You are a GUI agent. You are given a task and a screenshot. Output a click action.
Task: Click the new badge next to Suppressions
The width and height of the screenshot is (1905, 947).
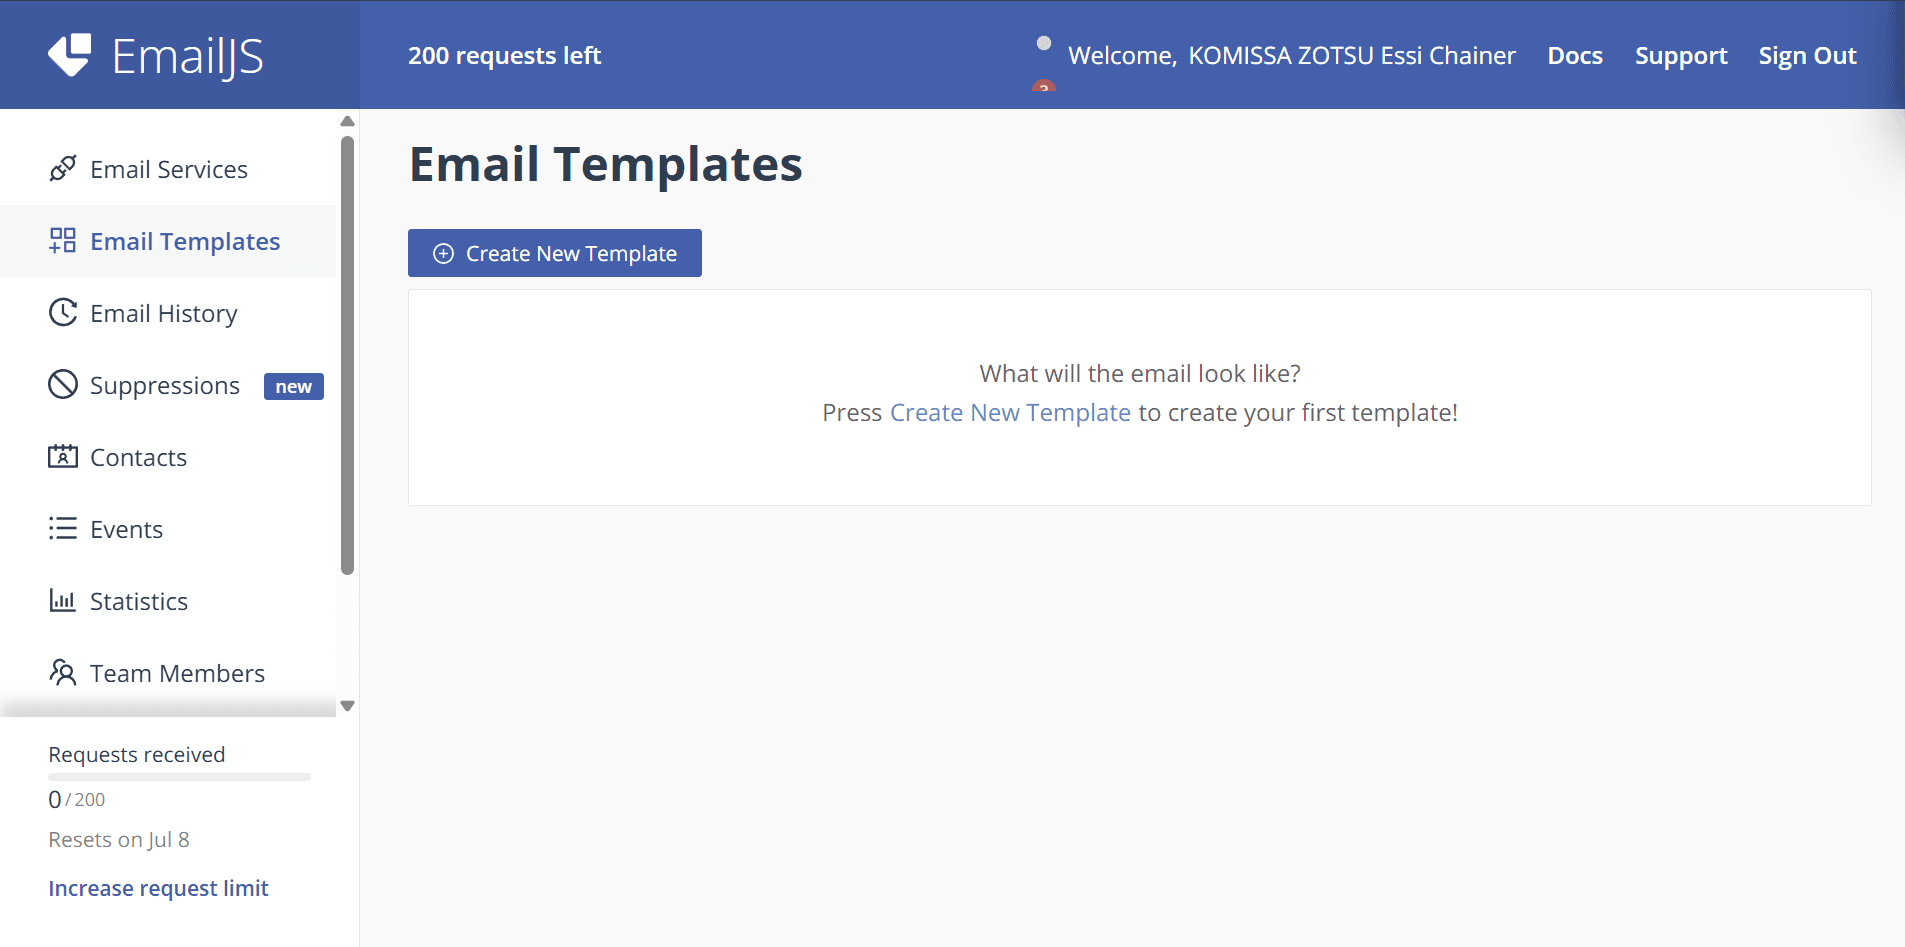[x=292, y=385]
